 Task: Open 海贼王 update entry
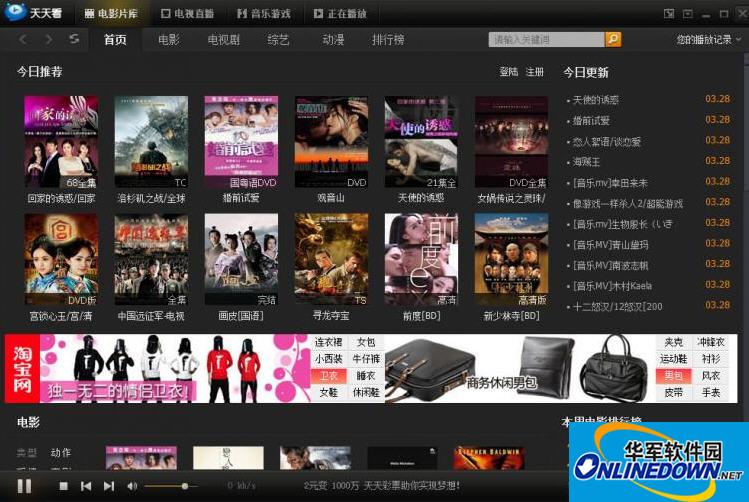[586, 162]
